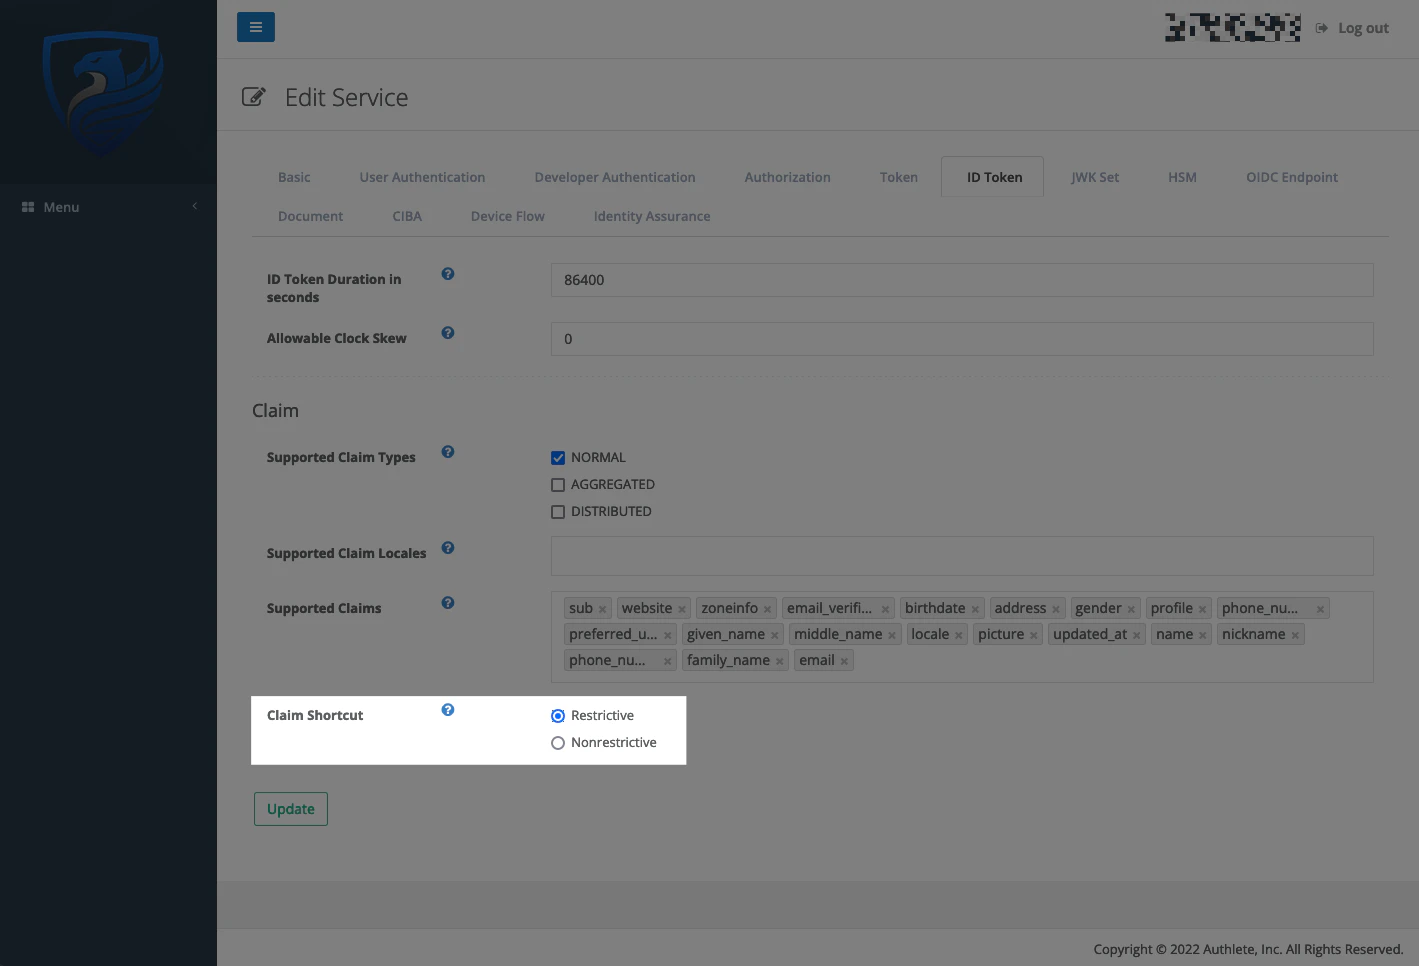Open the hamburger menu in the top bar

(256, 27)
